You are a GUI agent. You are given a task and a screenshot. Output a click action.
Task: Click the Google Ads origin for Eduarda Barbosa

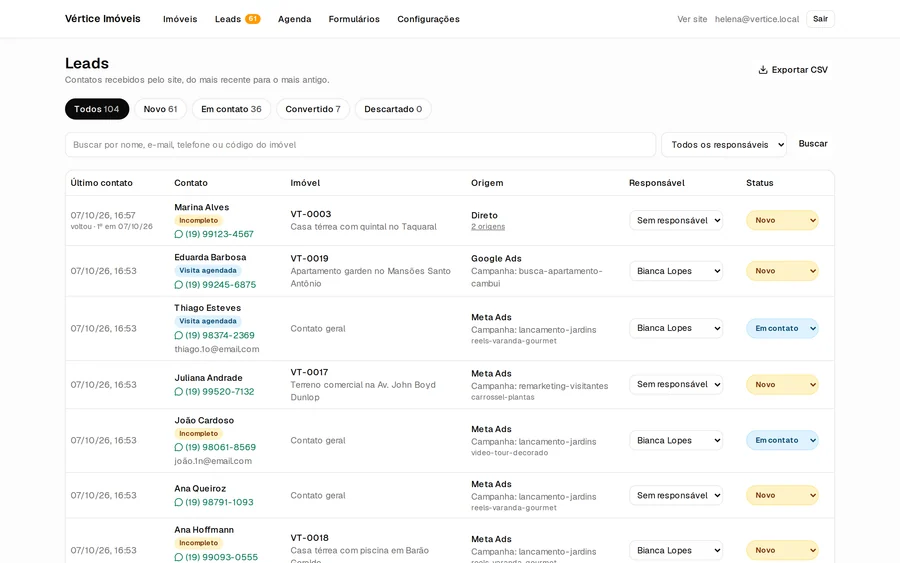496,259
